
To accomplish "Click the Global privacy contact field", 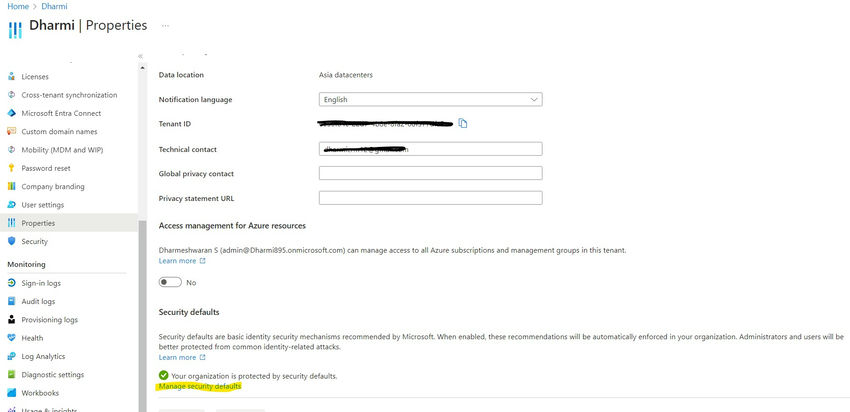I will [x=430, y=173].
